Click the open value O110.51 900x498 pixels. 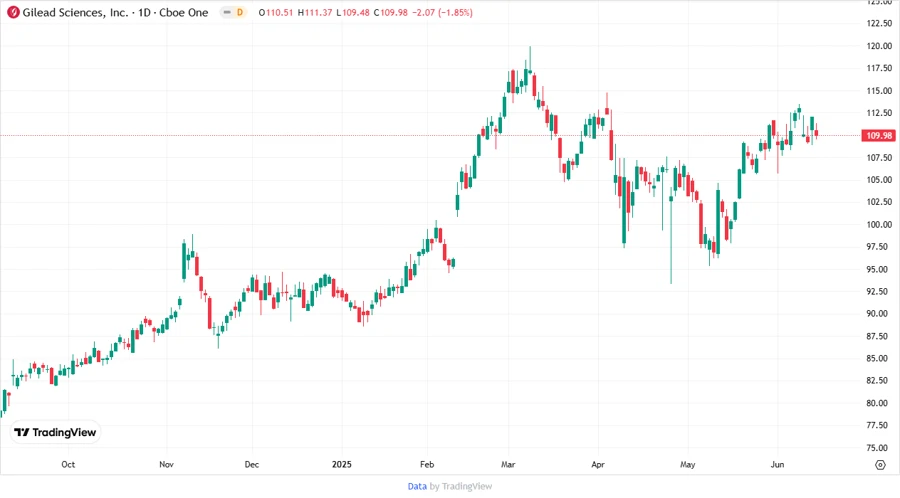276,13
